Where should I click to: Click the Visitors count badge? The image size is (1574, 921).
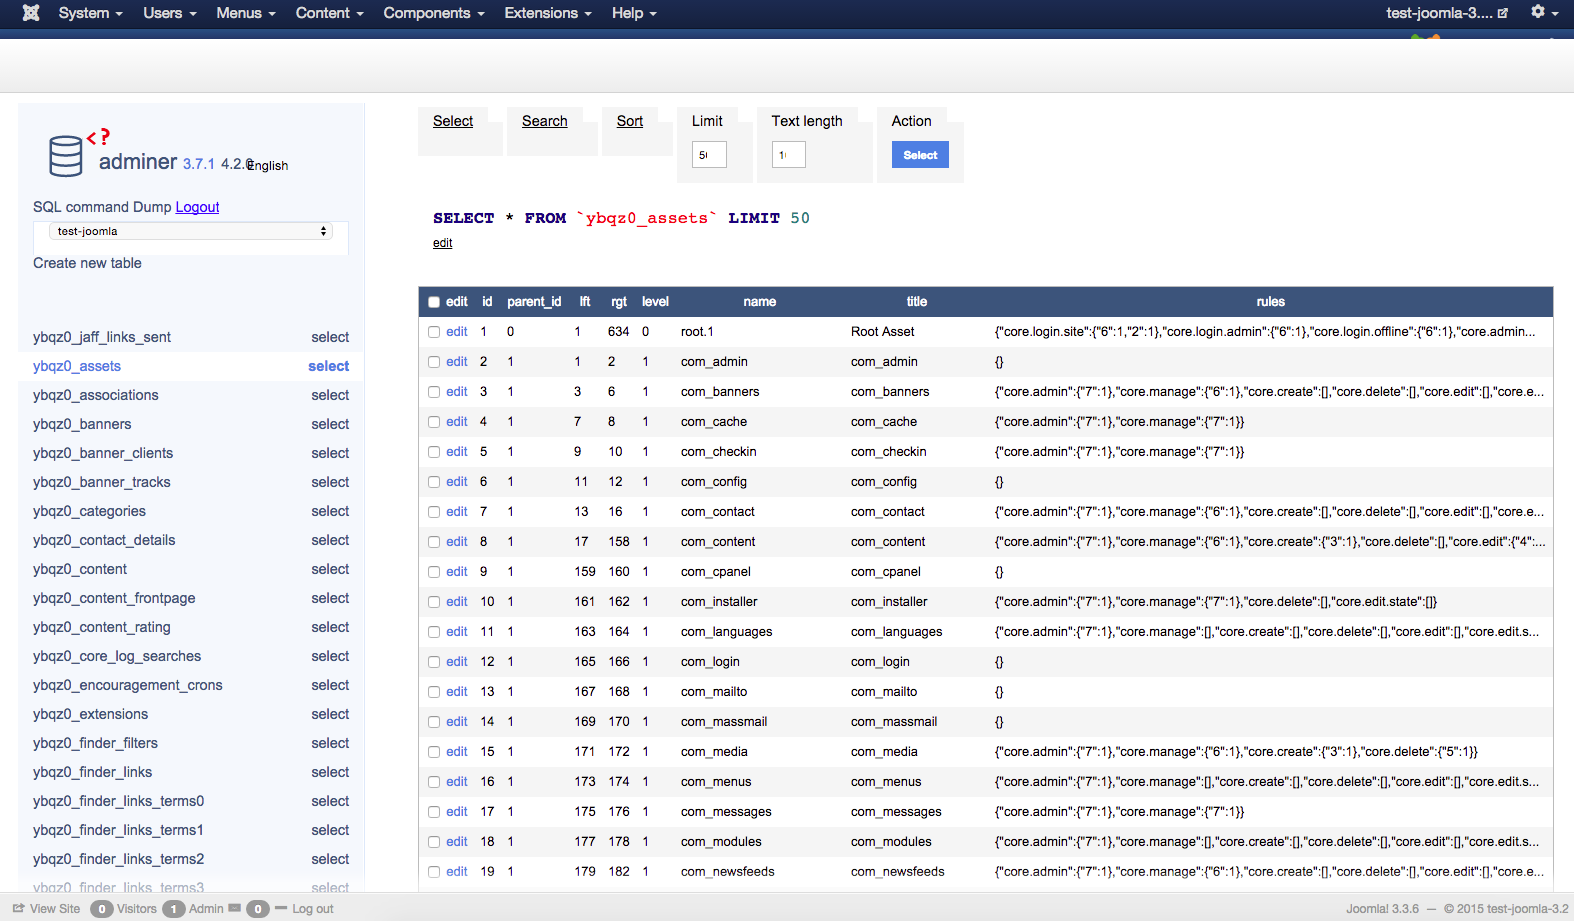101,909
